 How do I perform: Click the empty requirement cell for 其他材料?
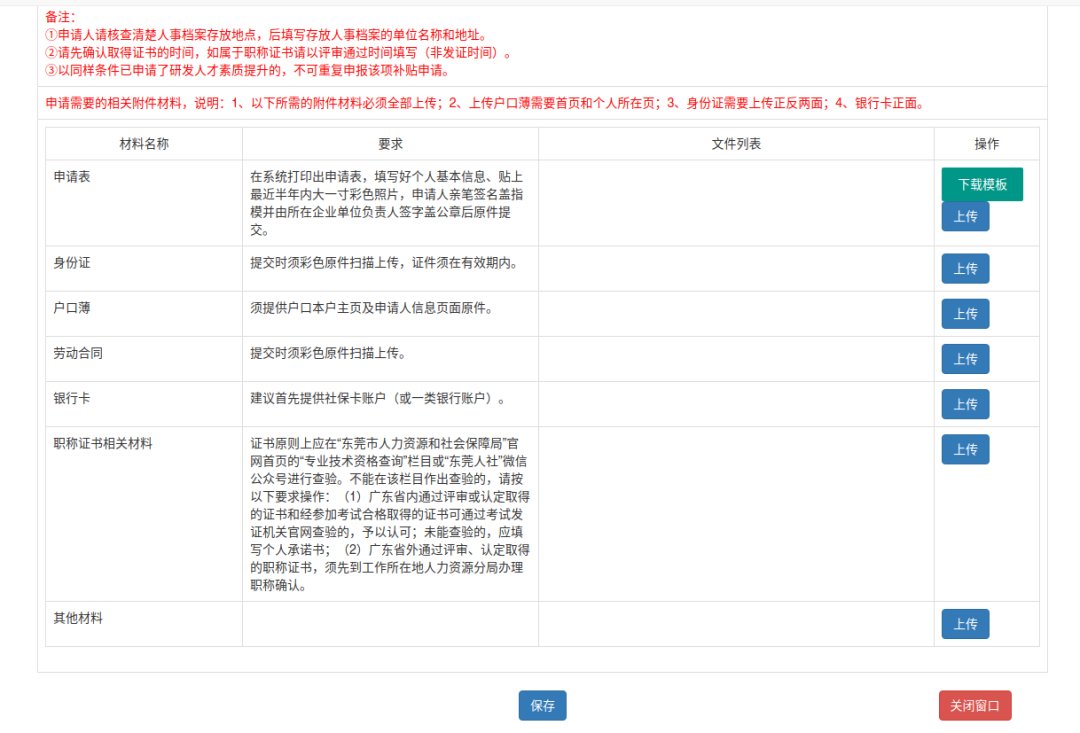(x=390, y=624)
